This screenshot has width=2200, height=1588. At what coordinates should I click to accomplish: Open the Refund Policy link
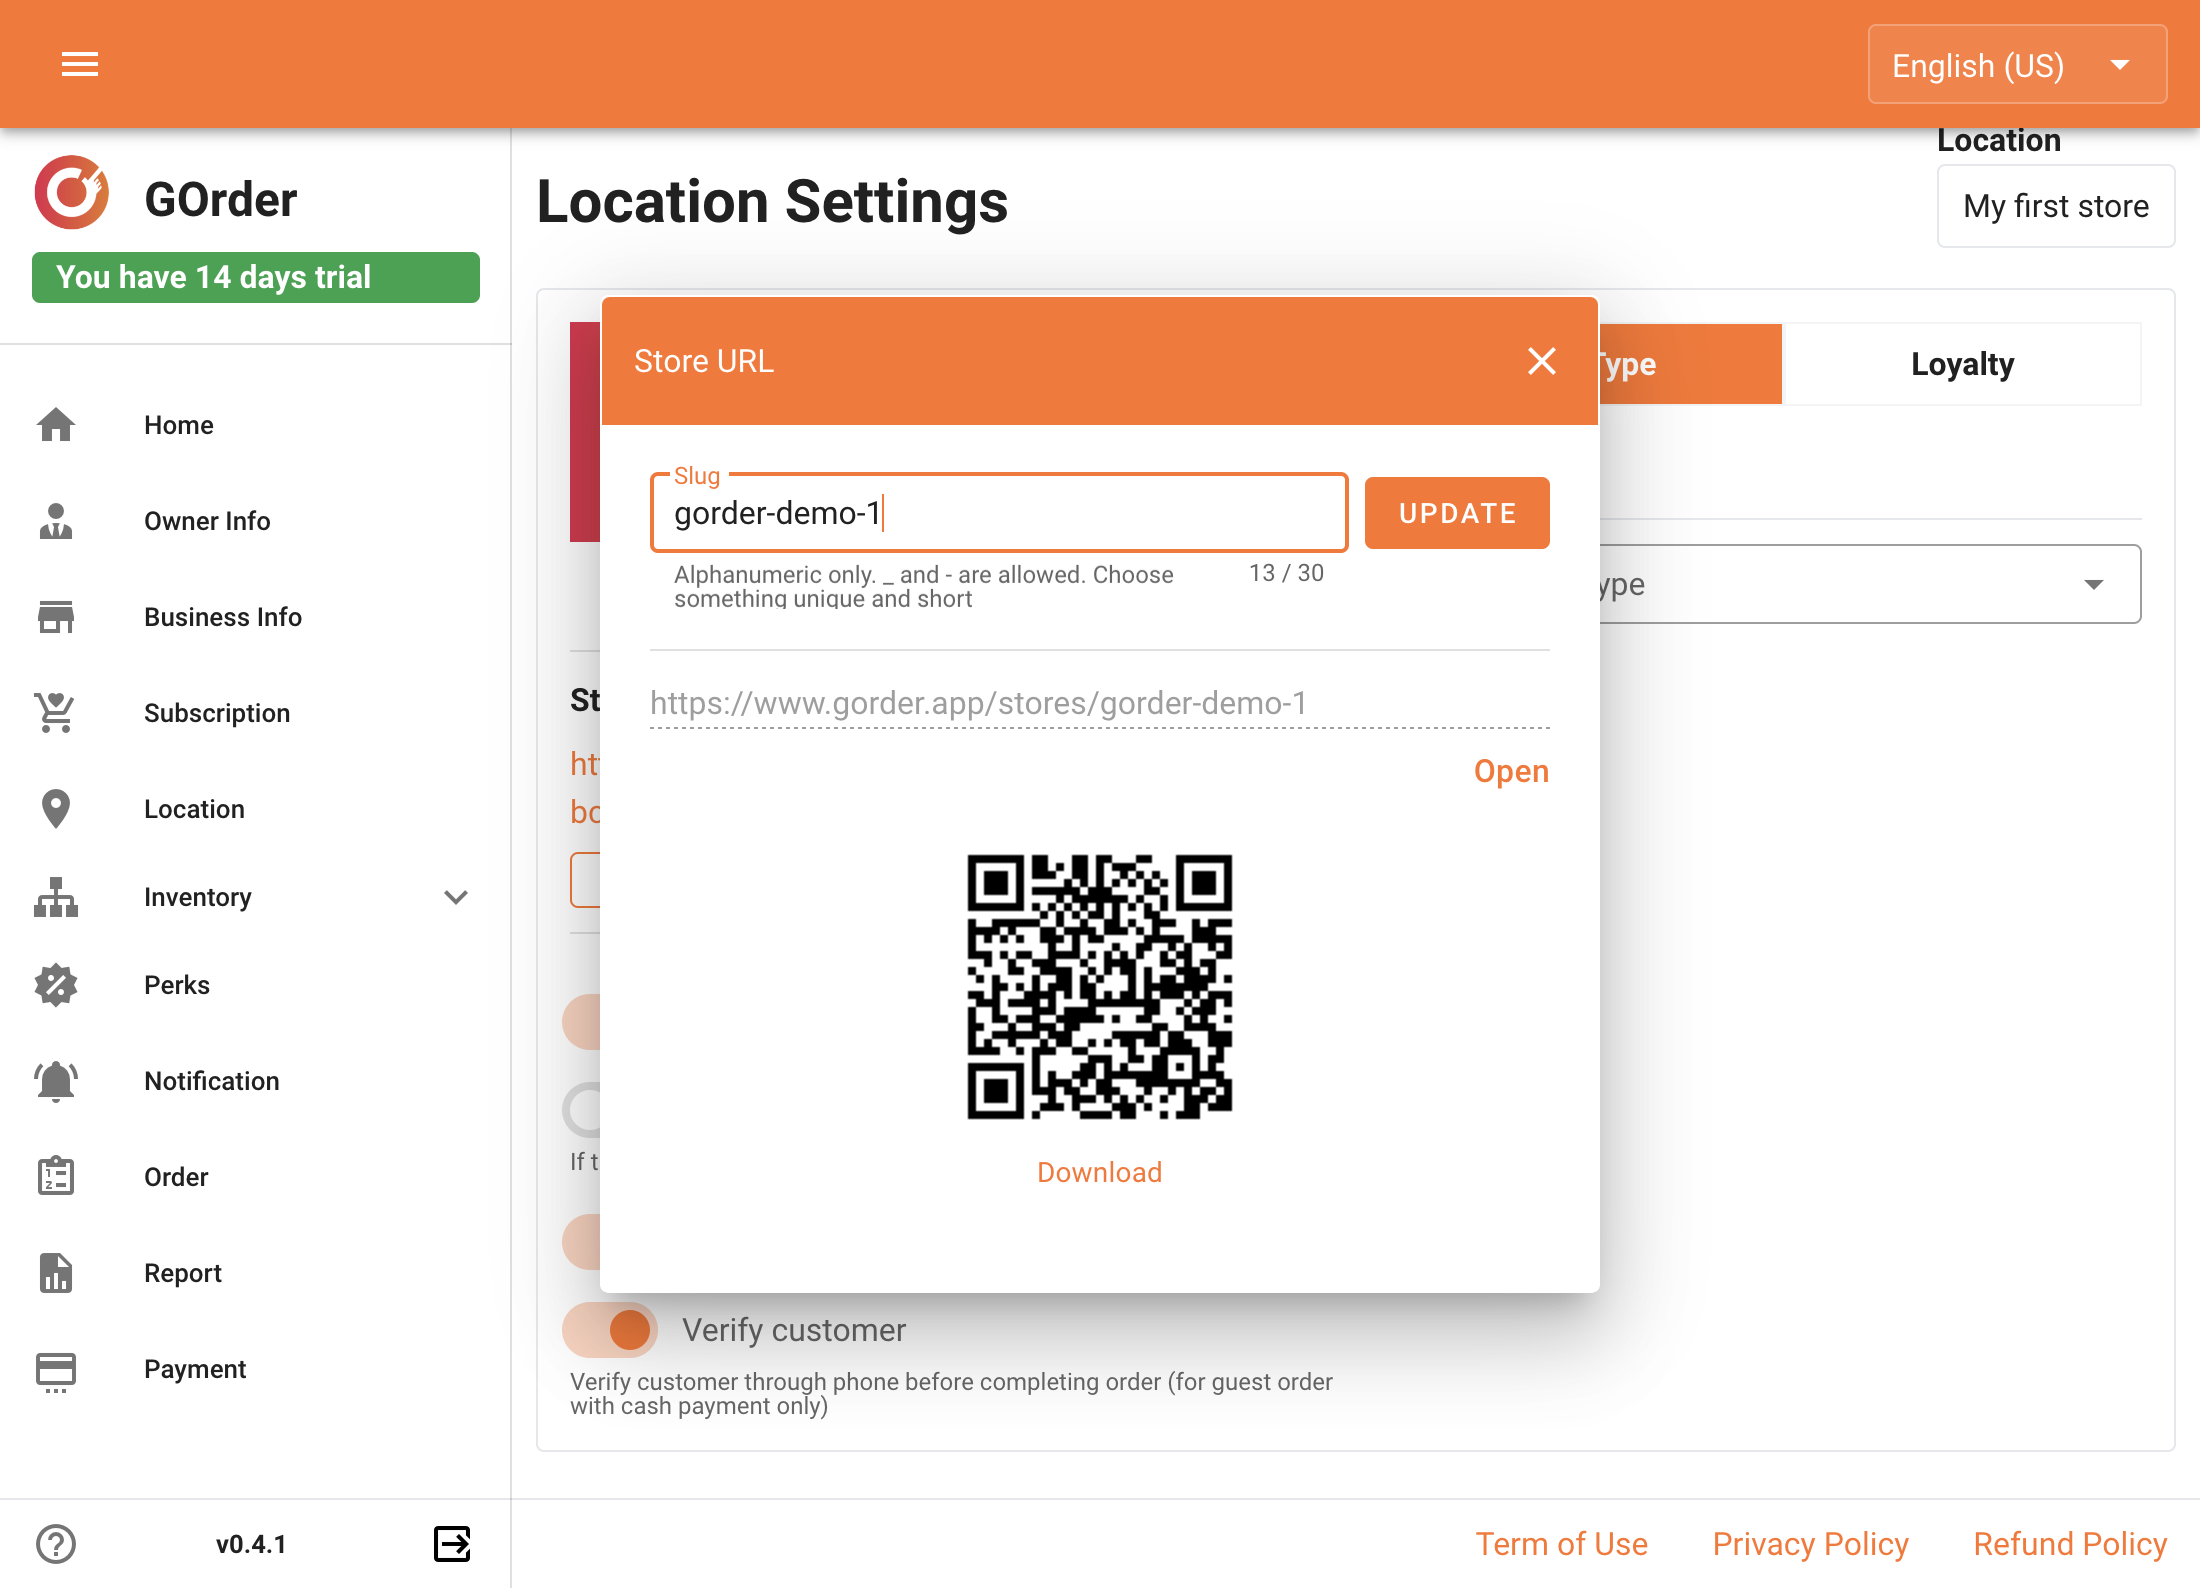click(2069, 1544)
